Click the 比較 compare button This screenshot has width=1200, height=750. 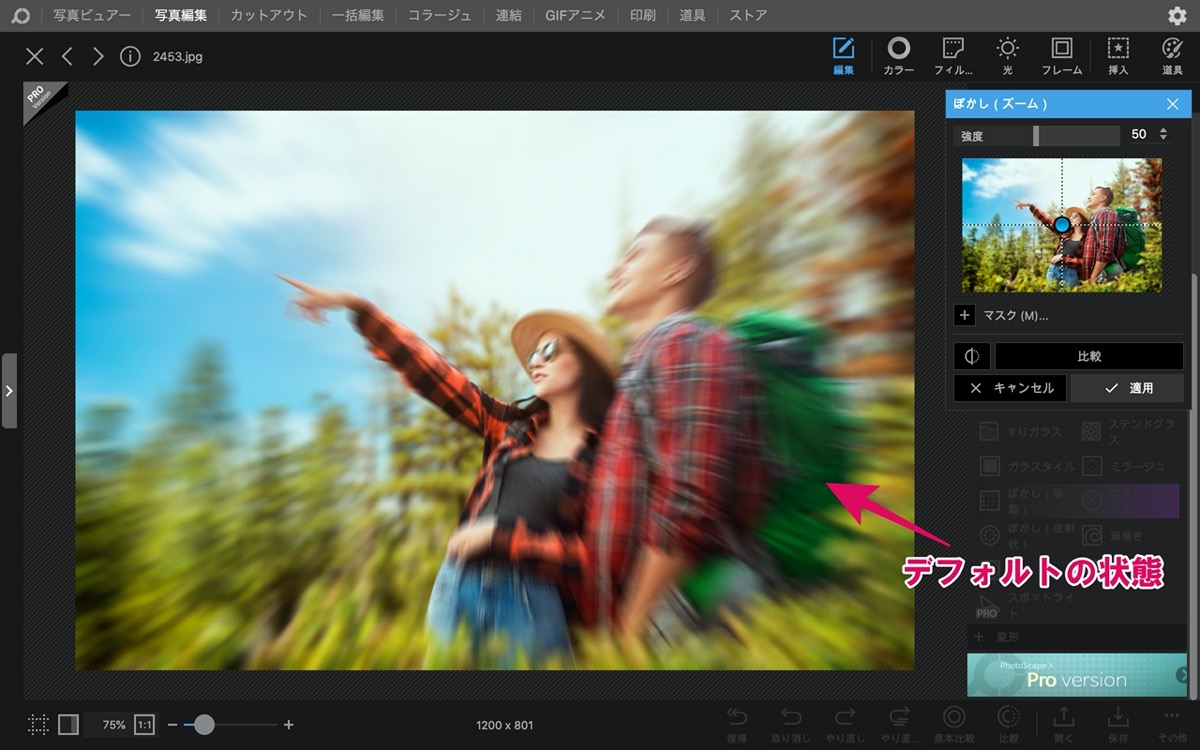(1089, 357)
